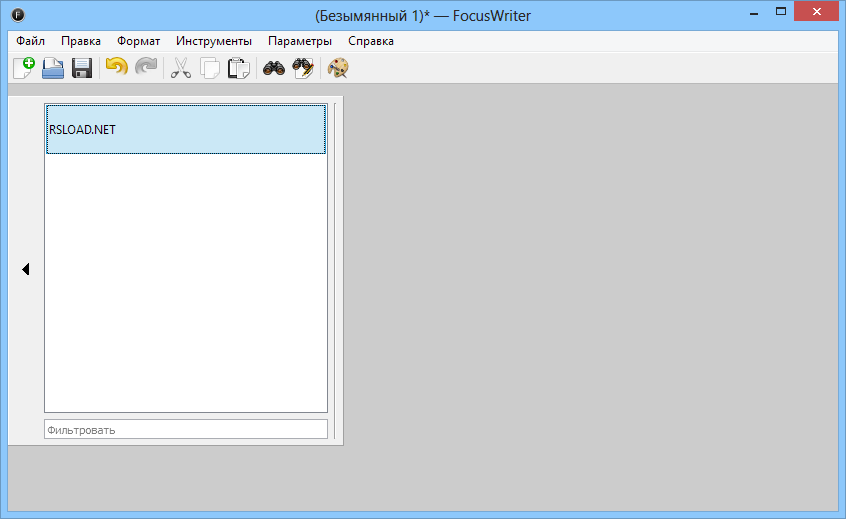Image resolution: width=846 pixels, height=519 pixels.
Task: Open the Справка menu
Action: [371, 41]
